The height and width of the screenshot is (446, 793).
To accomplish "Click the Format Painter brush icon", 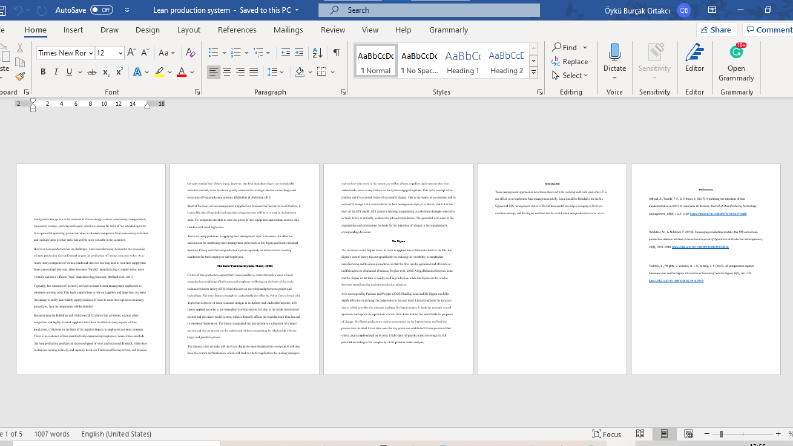I will 20,77.
